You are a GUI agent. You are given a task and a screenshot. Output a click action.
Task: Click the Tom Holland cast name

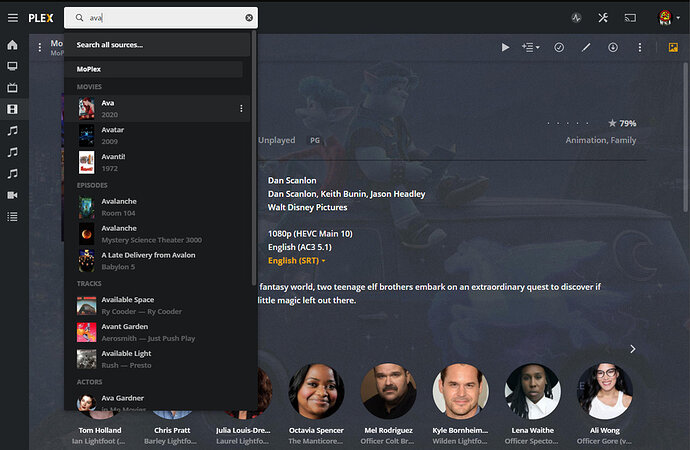(100, 430)
